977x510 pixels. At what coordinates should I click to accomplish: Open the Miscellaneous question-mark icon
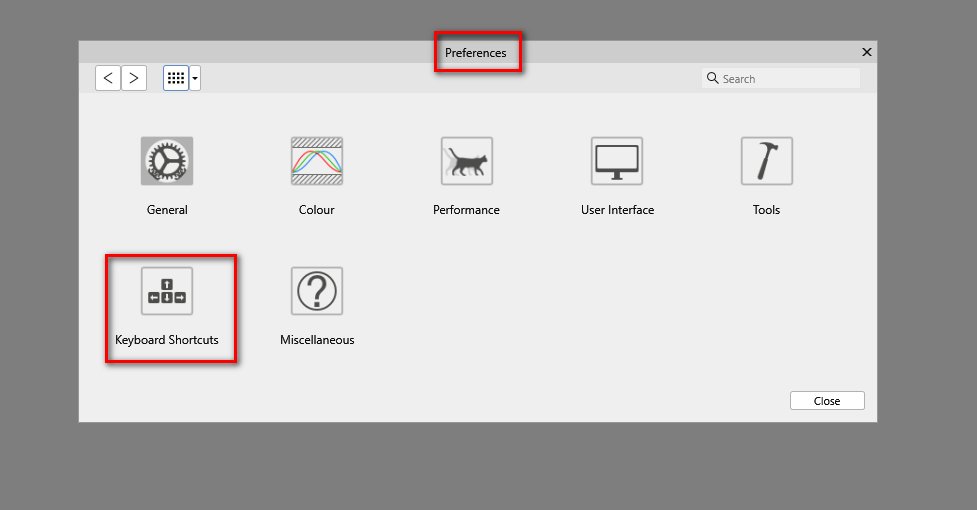[317, 291]
